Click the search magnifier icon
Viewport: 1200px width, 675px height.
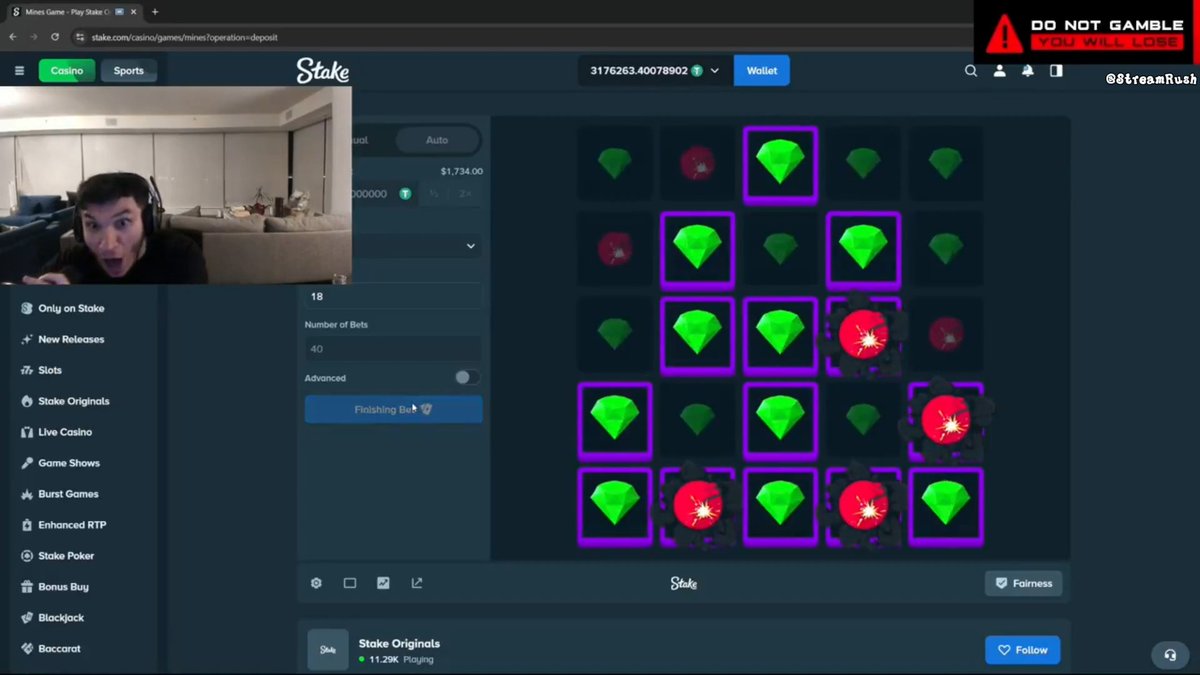click(x=970, y=71)
